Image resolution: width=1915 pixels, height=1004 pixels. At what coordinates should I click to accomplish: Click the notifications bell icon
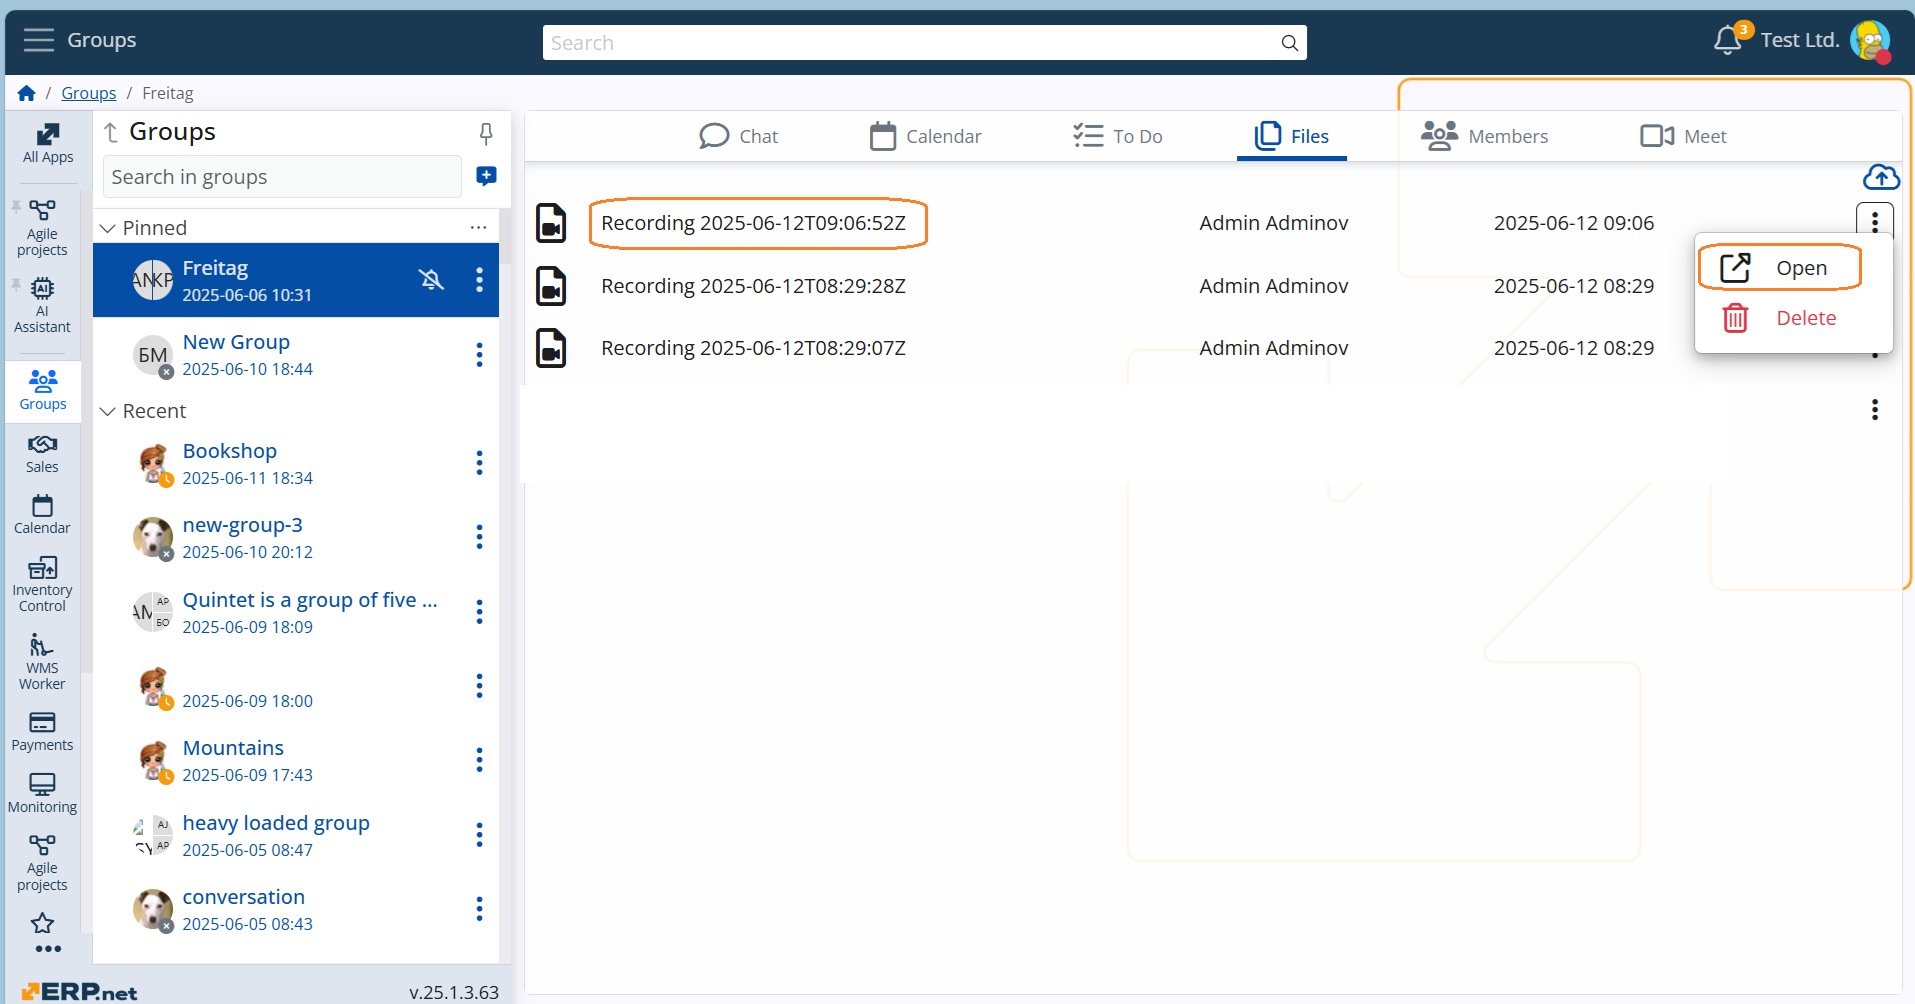[x=1727, y=41]
